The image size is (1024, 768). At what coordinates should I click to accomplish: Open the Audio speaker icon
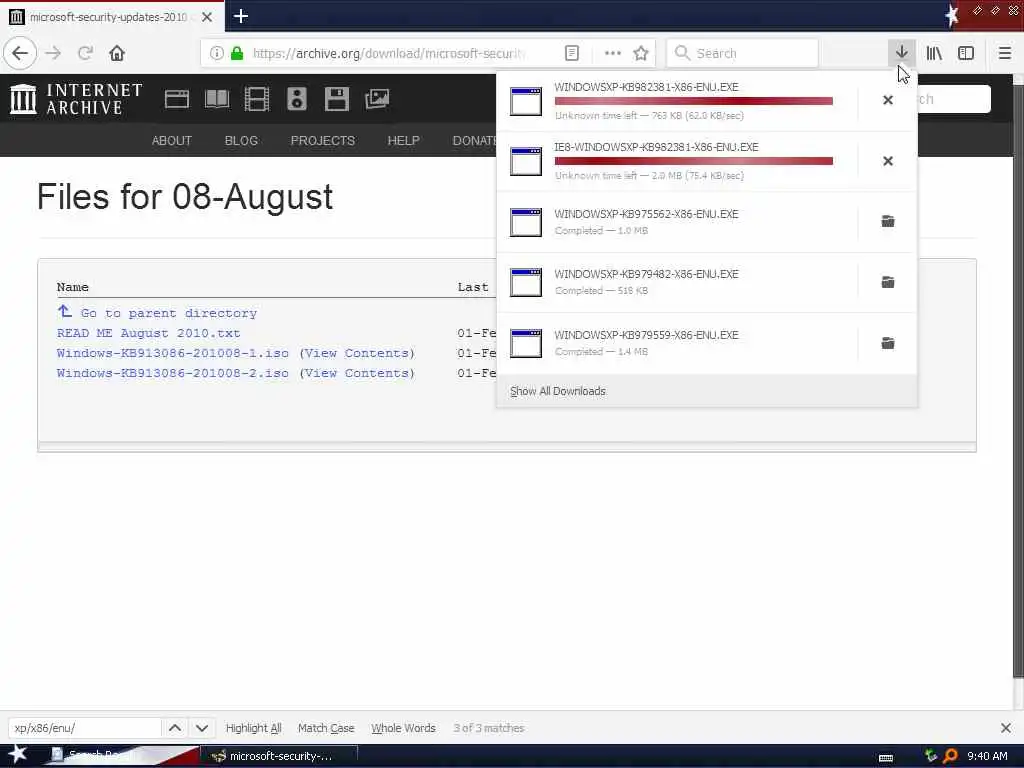(x=296, y=99)
